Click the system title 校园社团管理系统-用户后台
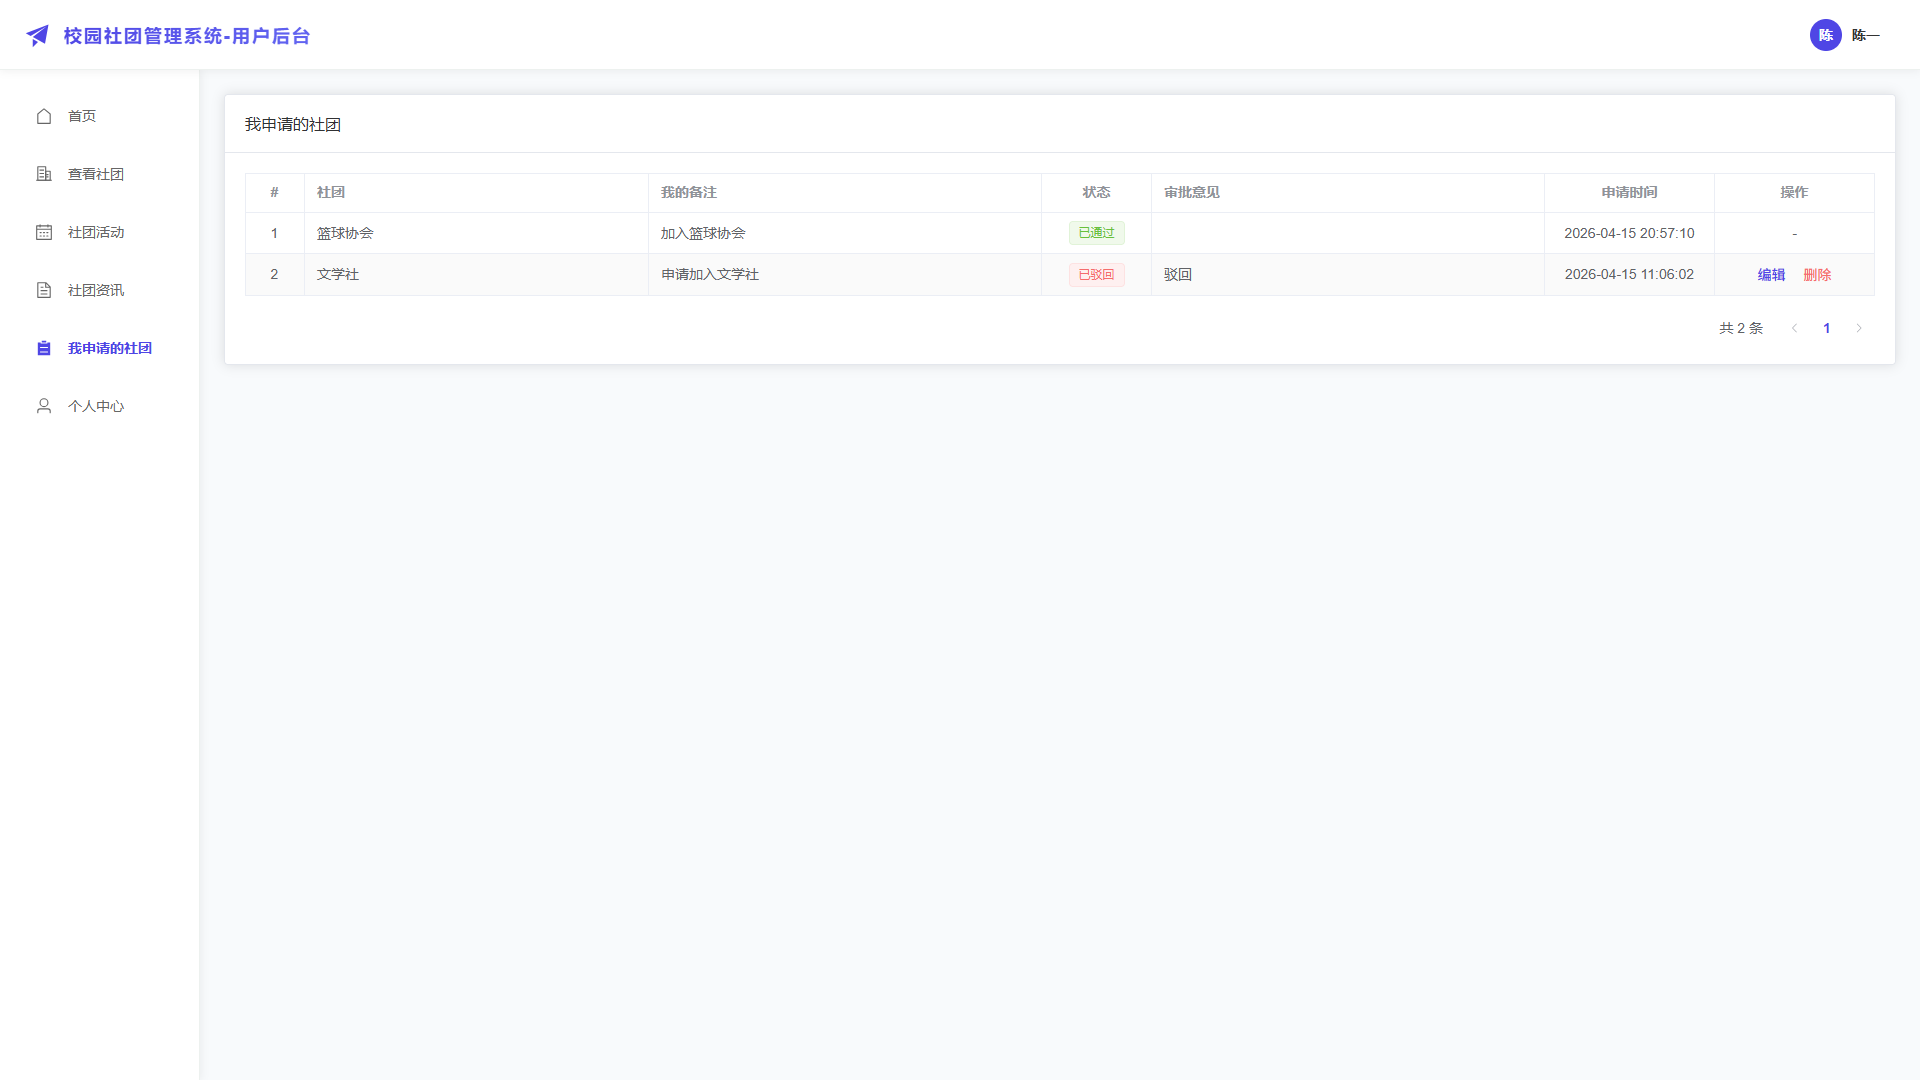This screenshot has width=1920, height=1080. 187,36
